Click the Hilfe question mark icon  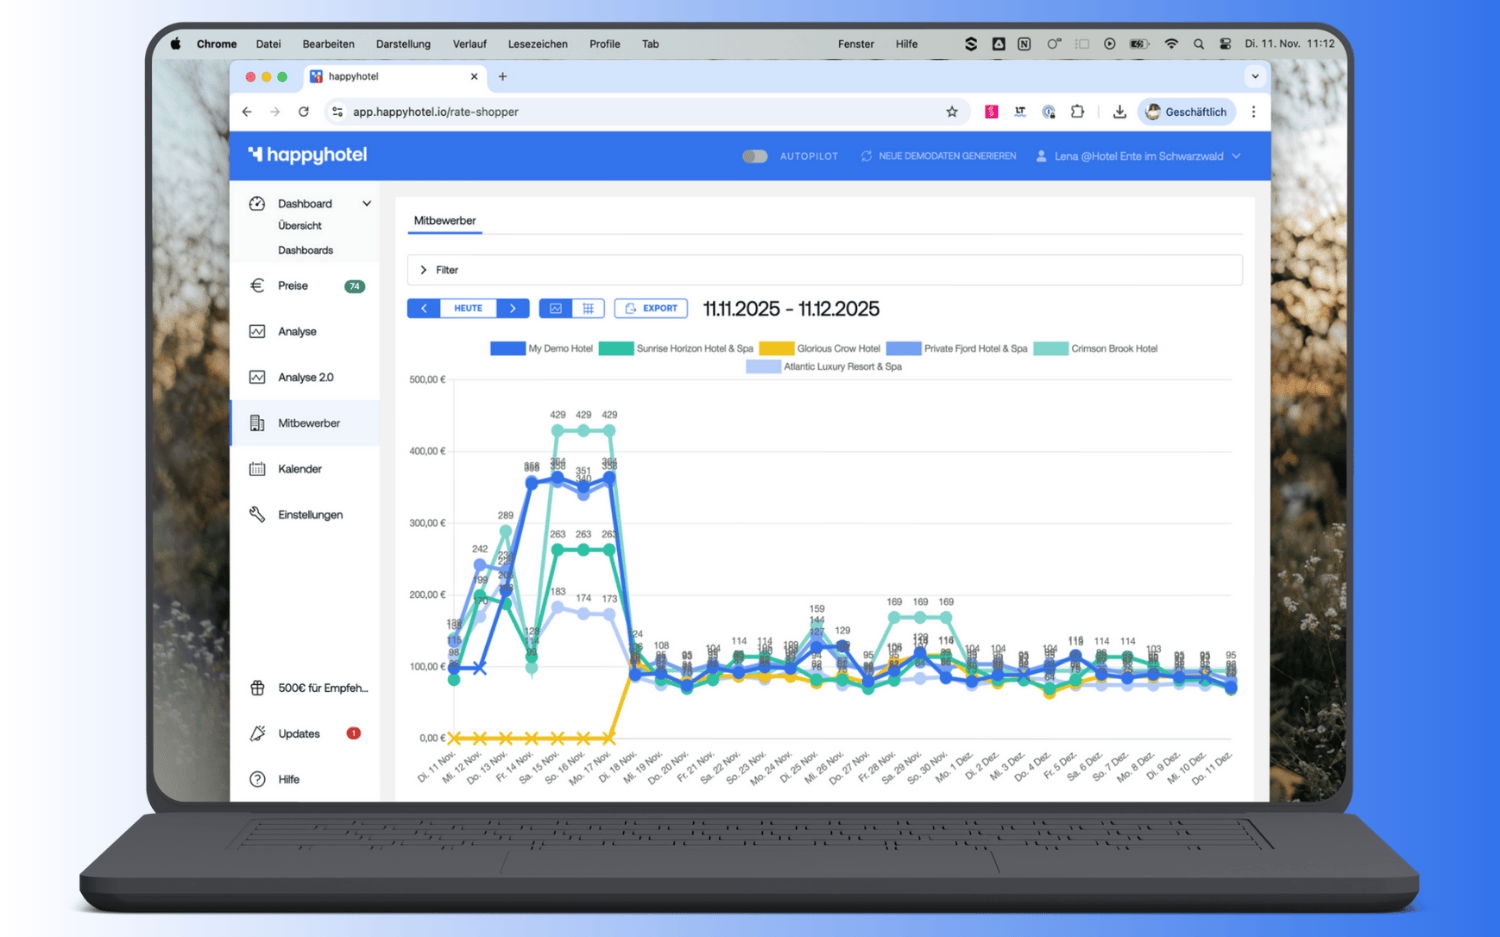[257, 779]
